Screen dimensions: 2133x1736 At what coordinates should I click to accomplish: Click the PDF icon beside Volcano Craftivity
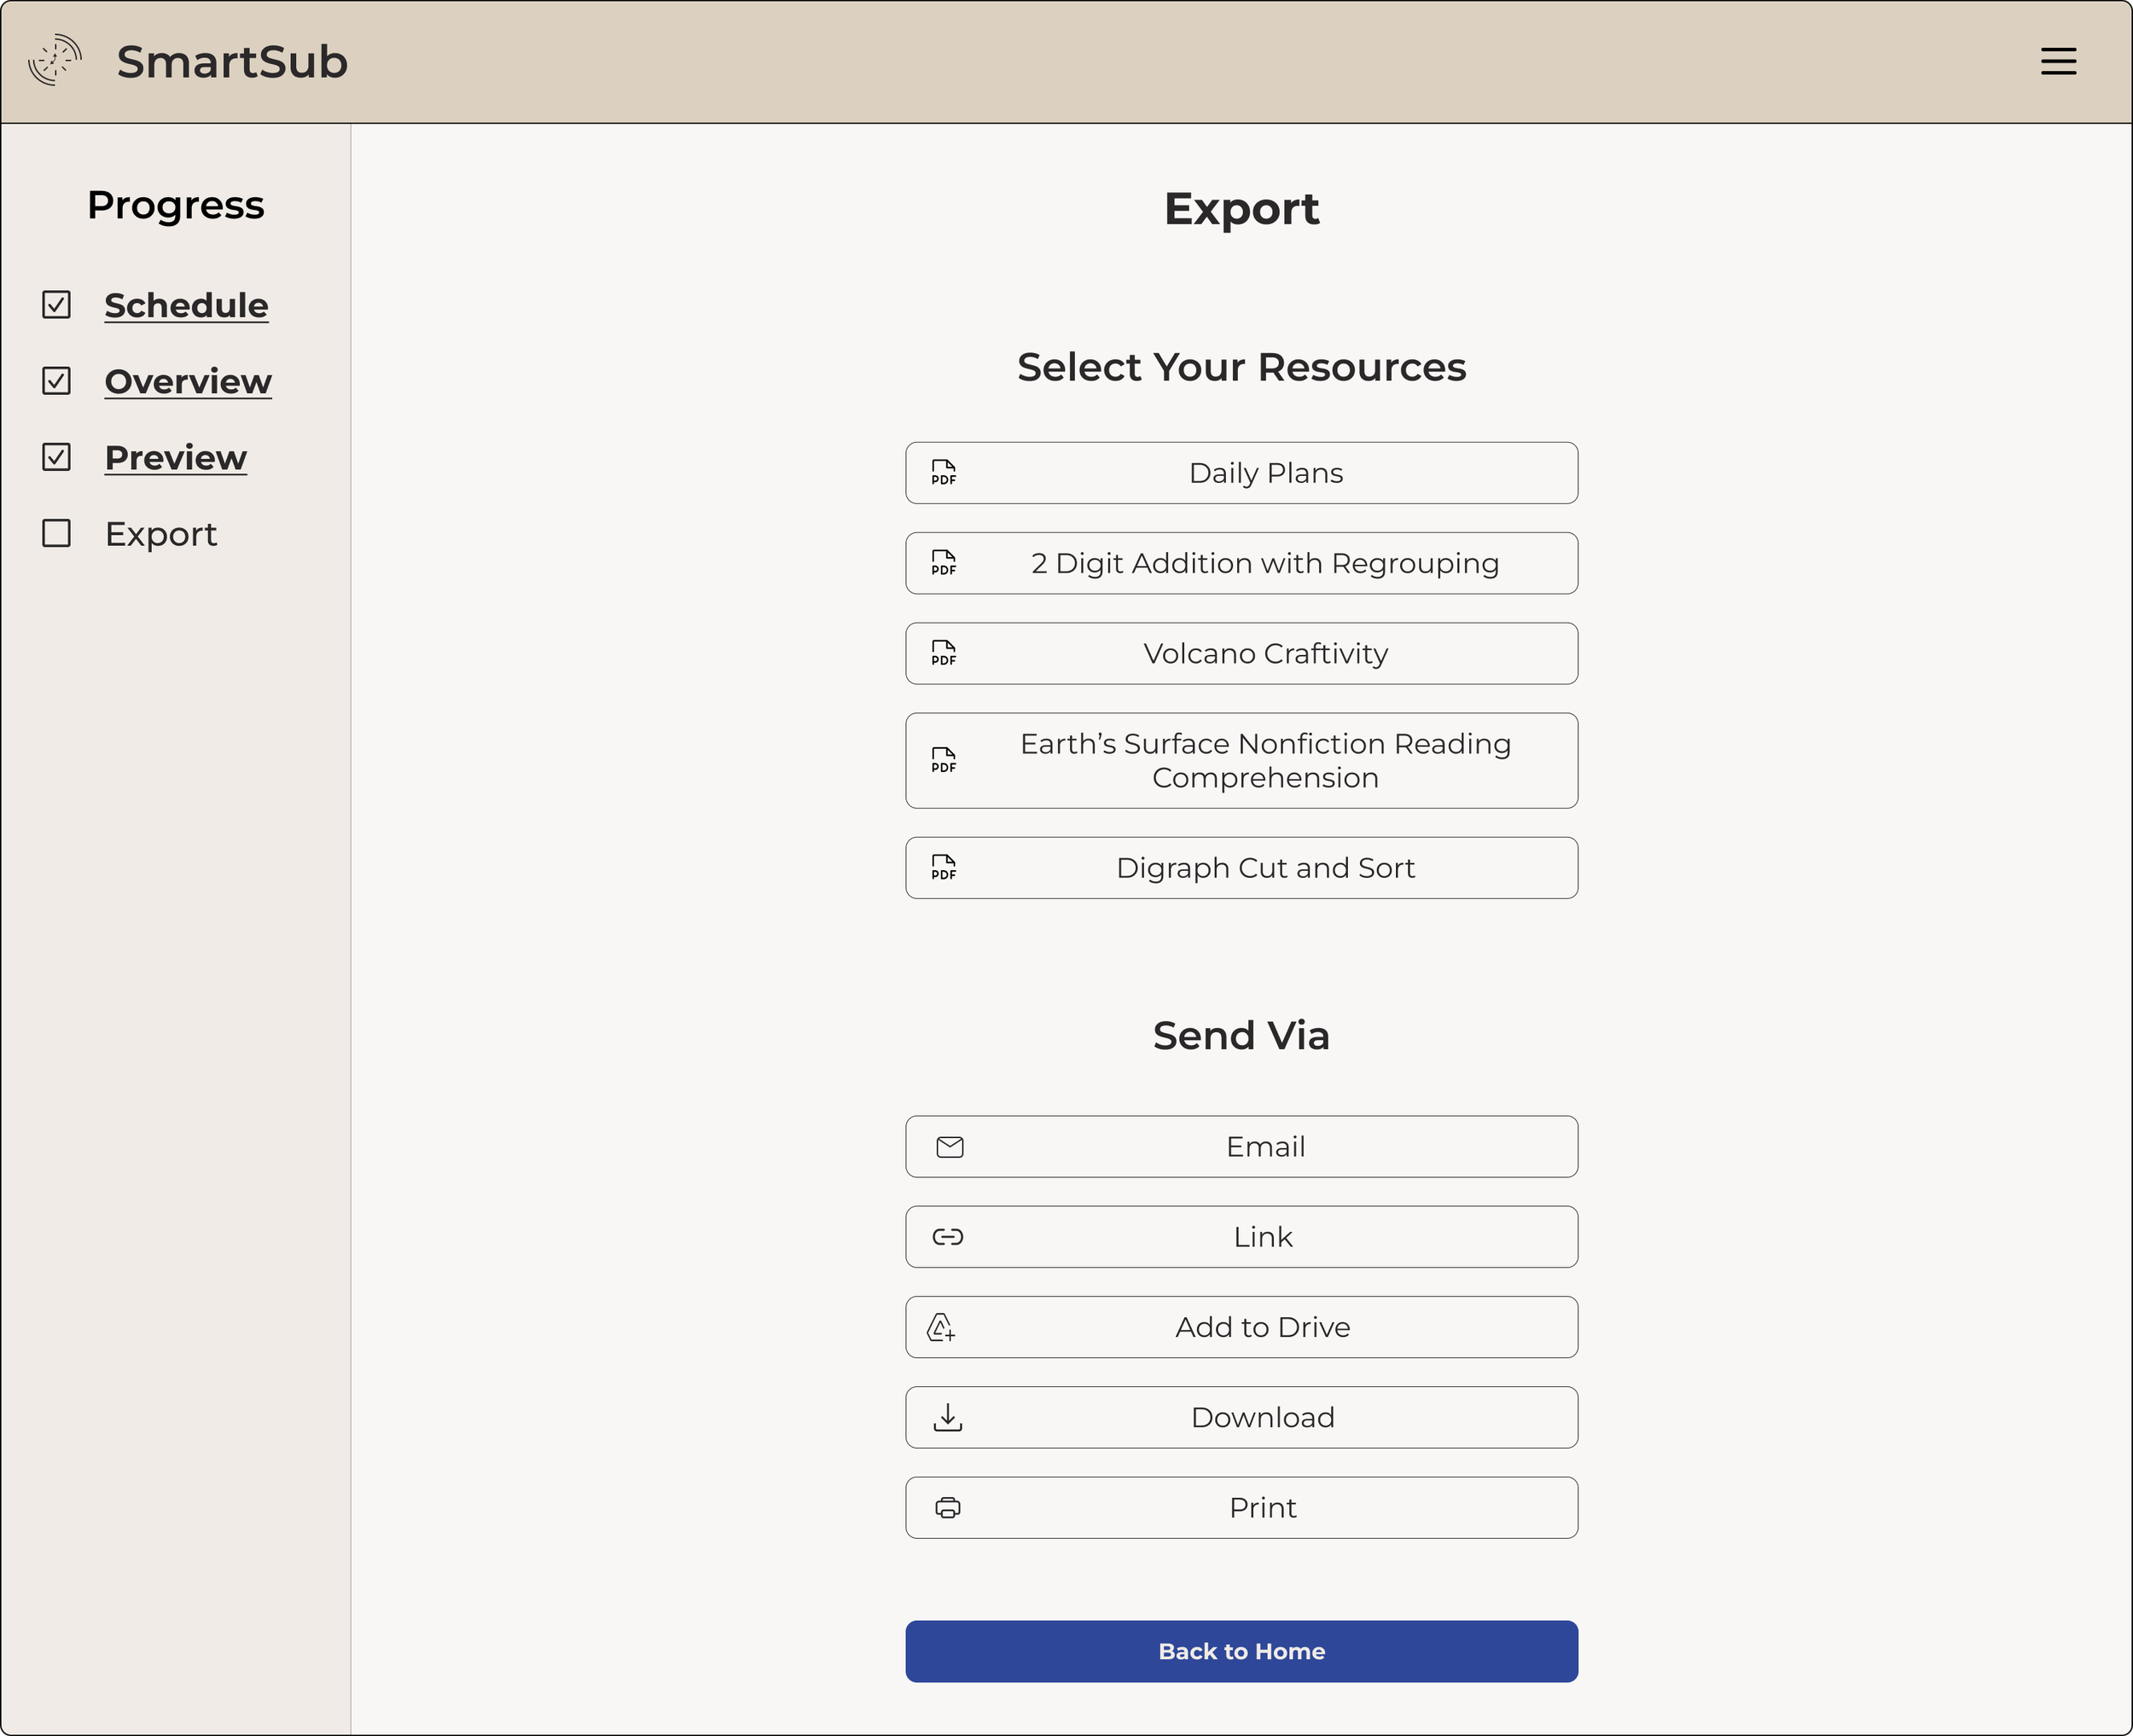(x=943, y=654)
